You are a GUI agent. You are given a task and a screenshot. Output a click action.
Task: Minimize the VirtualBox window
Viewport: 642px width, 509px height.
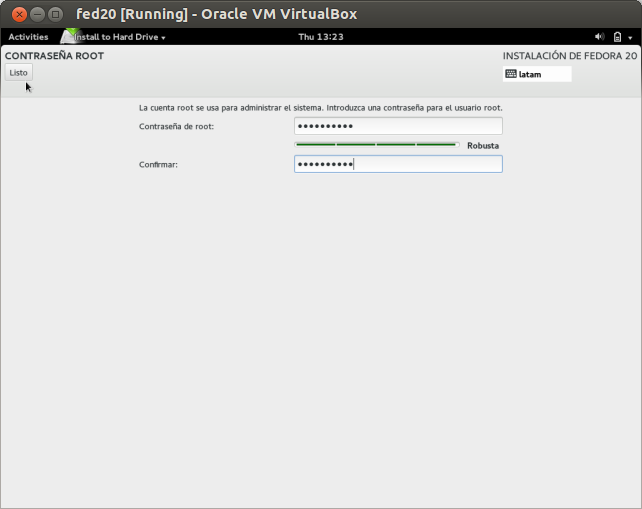coord(37,14)
